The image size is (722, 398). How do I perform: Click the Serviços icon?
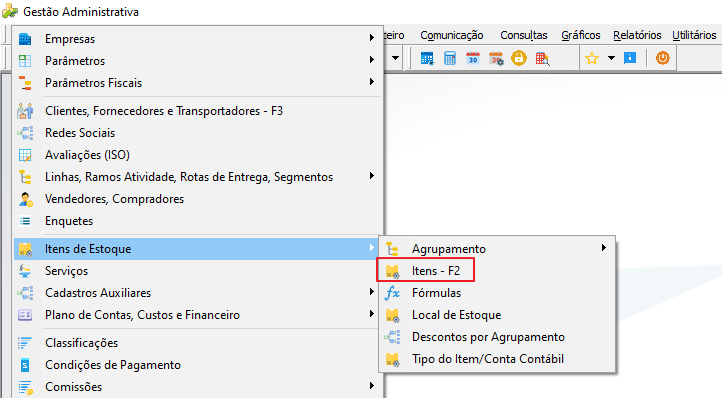(25, 271)
